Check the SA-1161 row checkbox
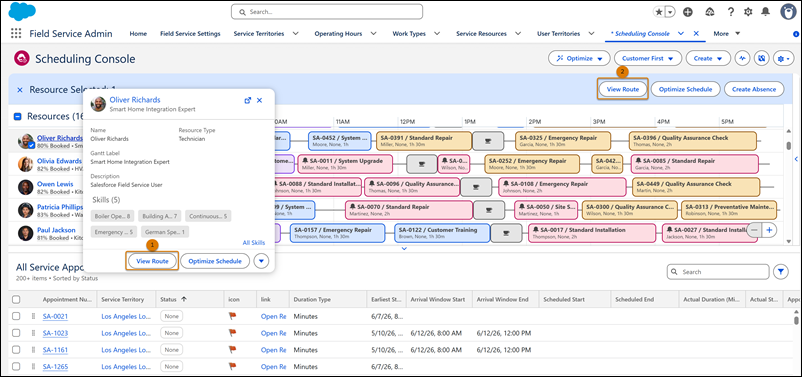Image resolution: width=802 pixels, height=377 pixels. coord(16,350)
